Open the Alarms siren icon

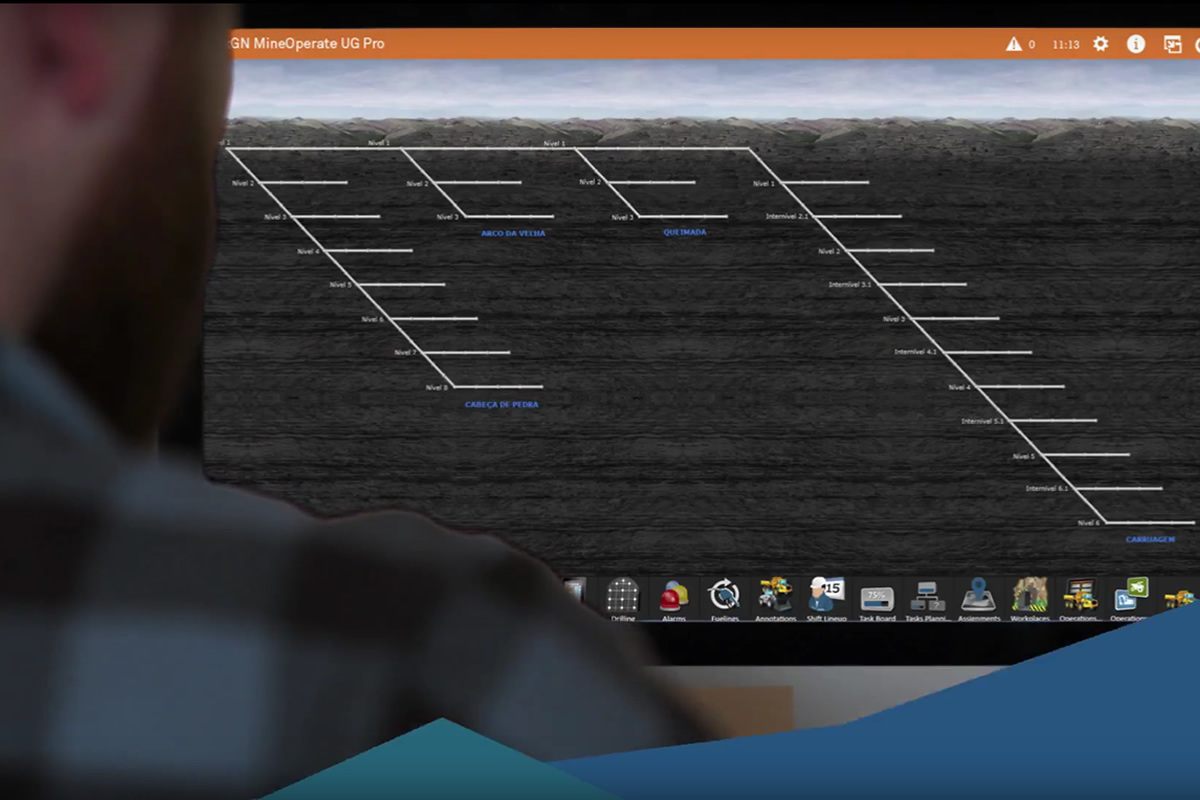[x=673, y=597]
